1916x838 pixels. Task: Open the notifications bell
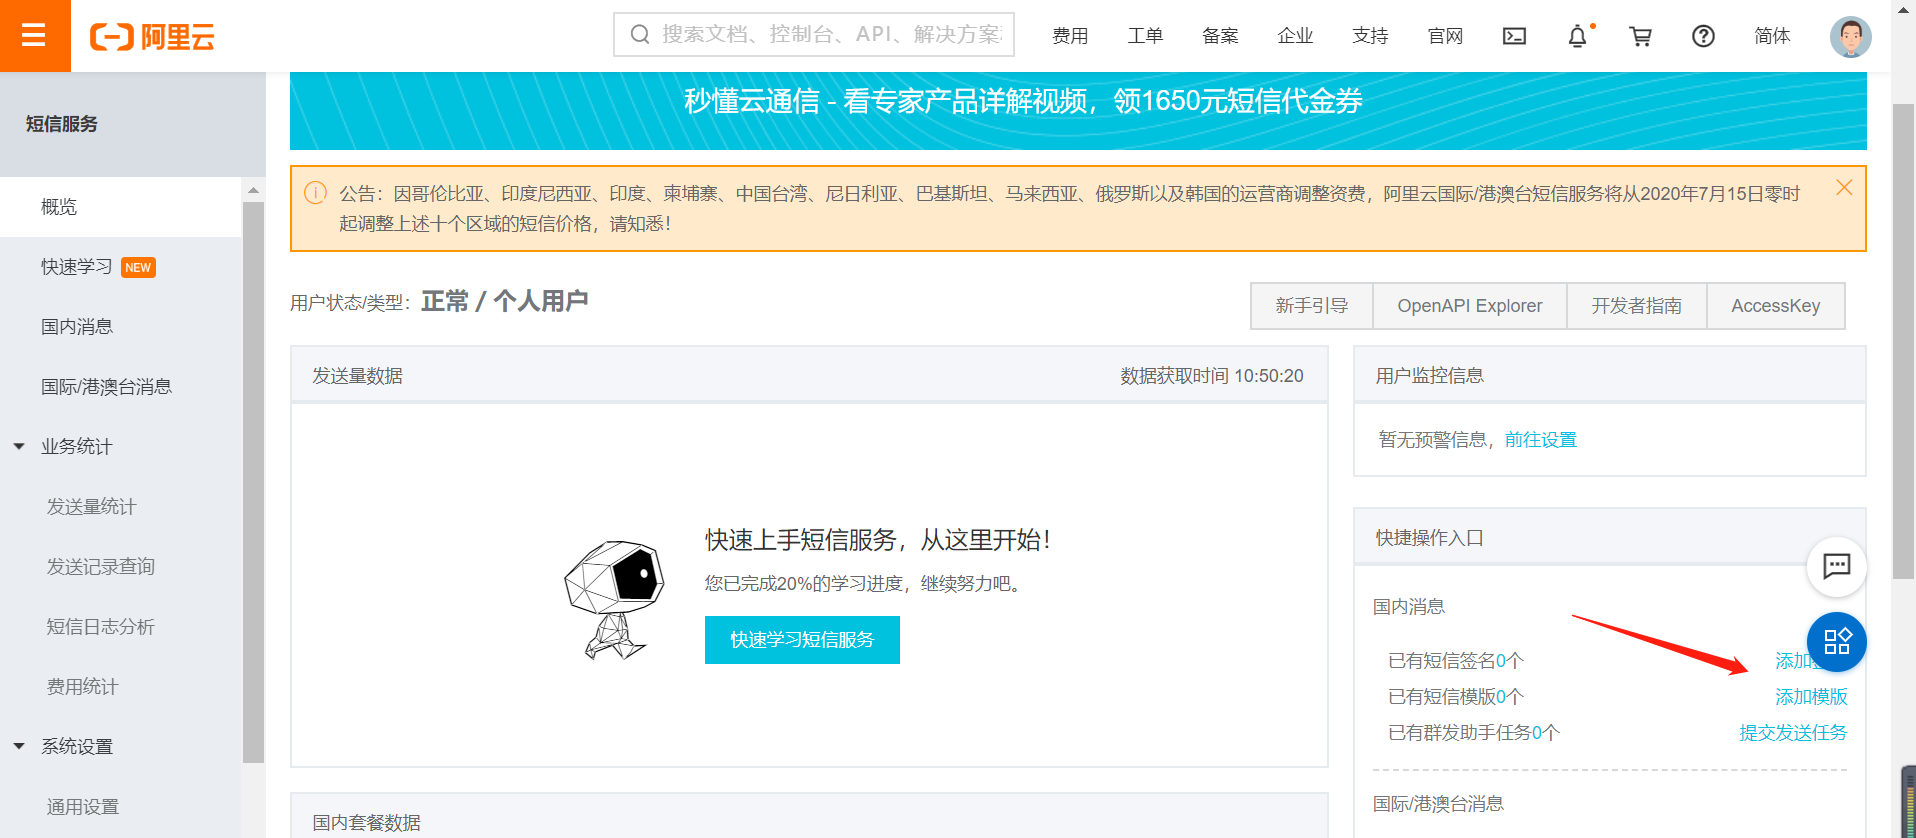(1577, 36)
